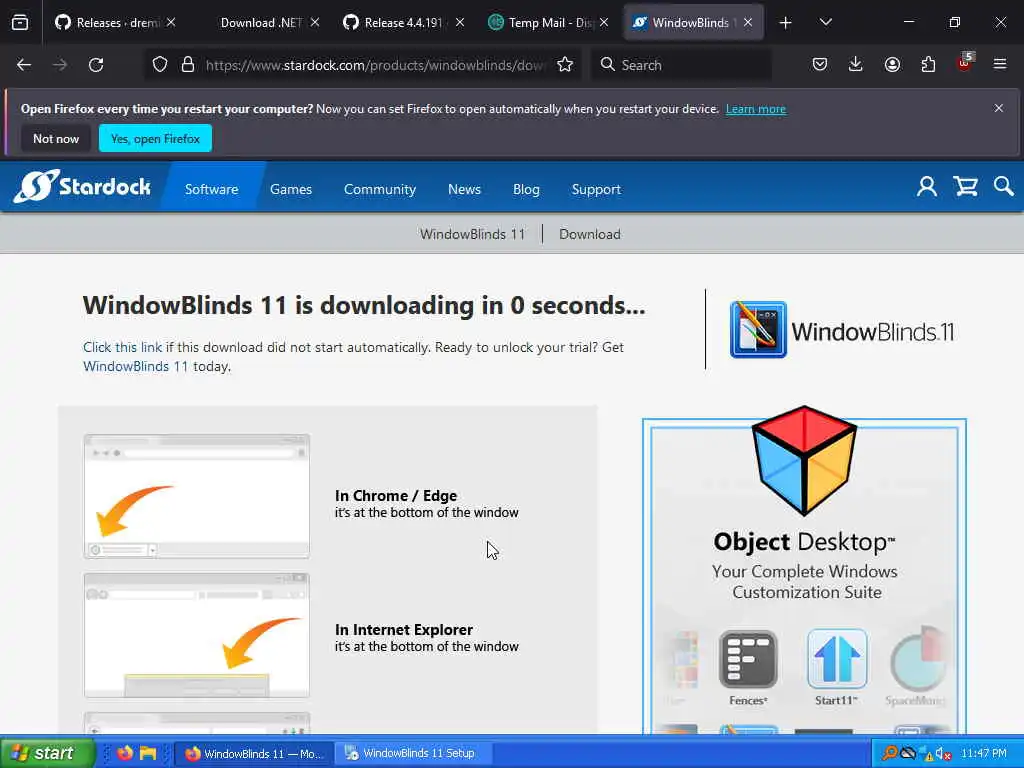Image resolution: width=1024 pixels, height=768 pixels.
Task: Click the Stardock logo
Action: coord(82,187)
